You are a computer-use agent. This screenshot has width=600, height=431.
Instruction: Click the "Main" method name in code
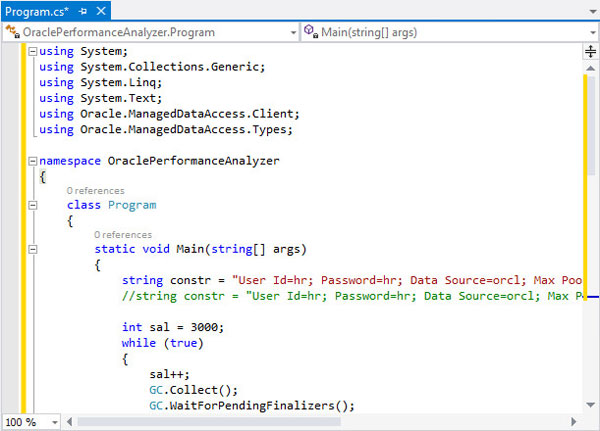(x=190, y=249)
